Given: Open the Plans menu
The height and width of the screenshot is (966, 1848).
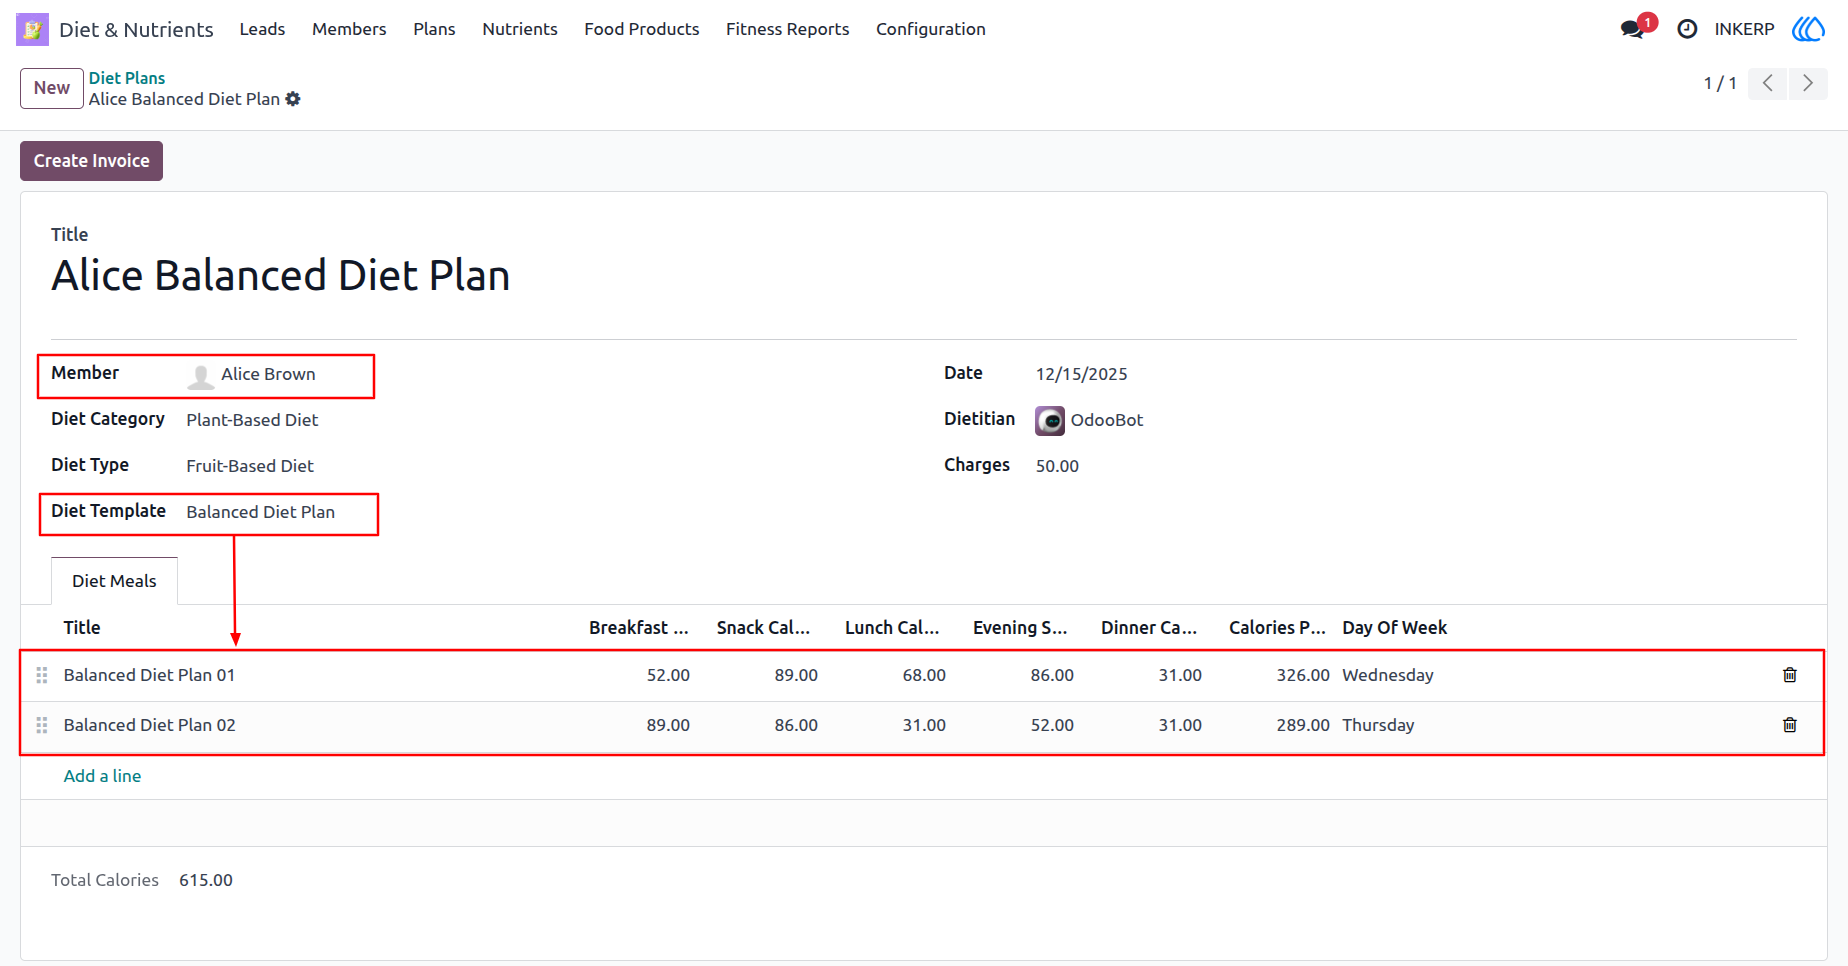Looking at the screenshot, I should (x=434, y=29).
